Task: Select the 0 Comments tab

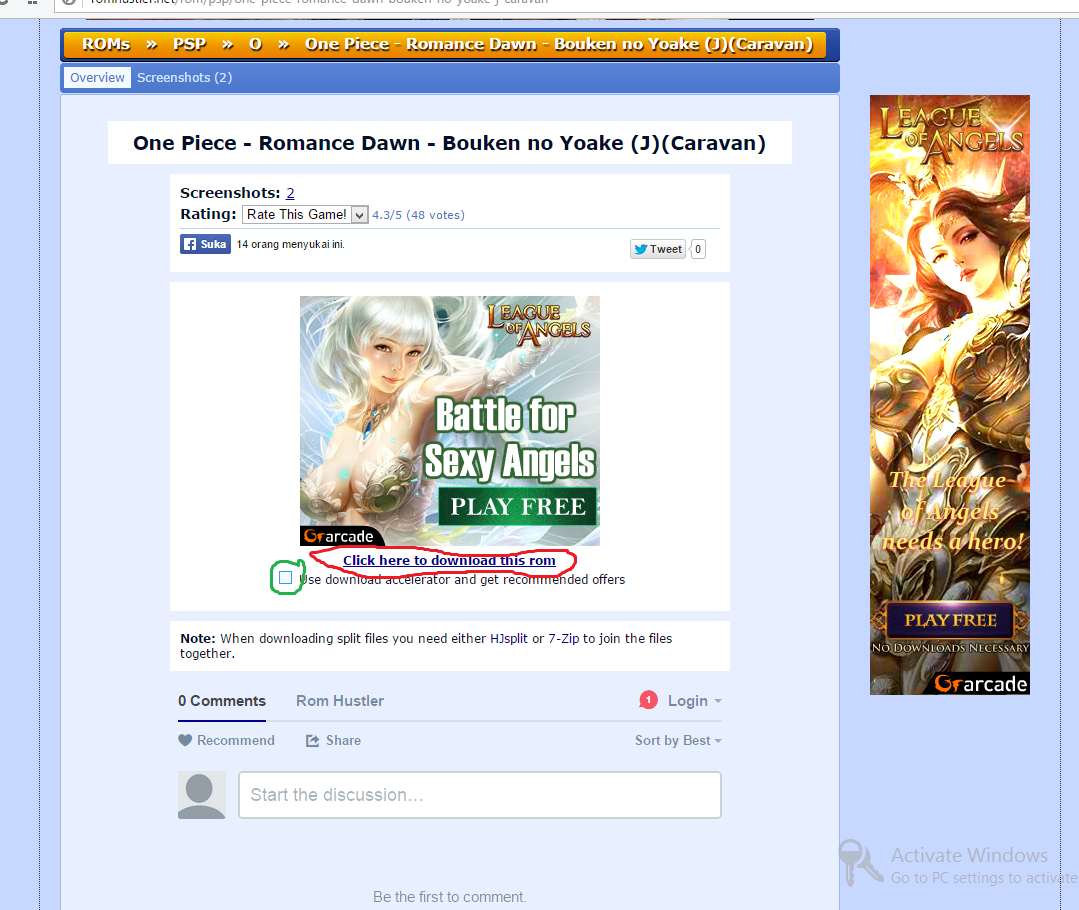Action: 222,701
